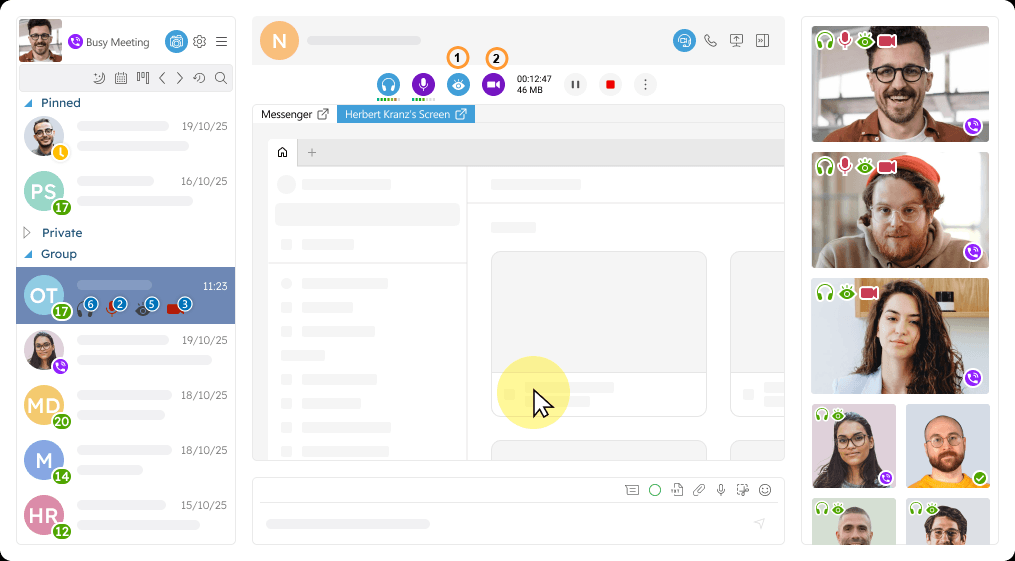Record a voice message with the composer microphone
The image size is (1015, 561).
click(721, 490)
